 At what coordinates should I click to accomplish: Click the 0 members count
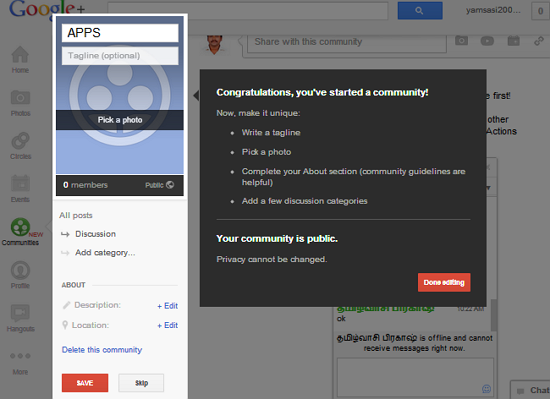[x=85, y=185]
